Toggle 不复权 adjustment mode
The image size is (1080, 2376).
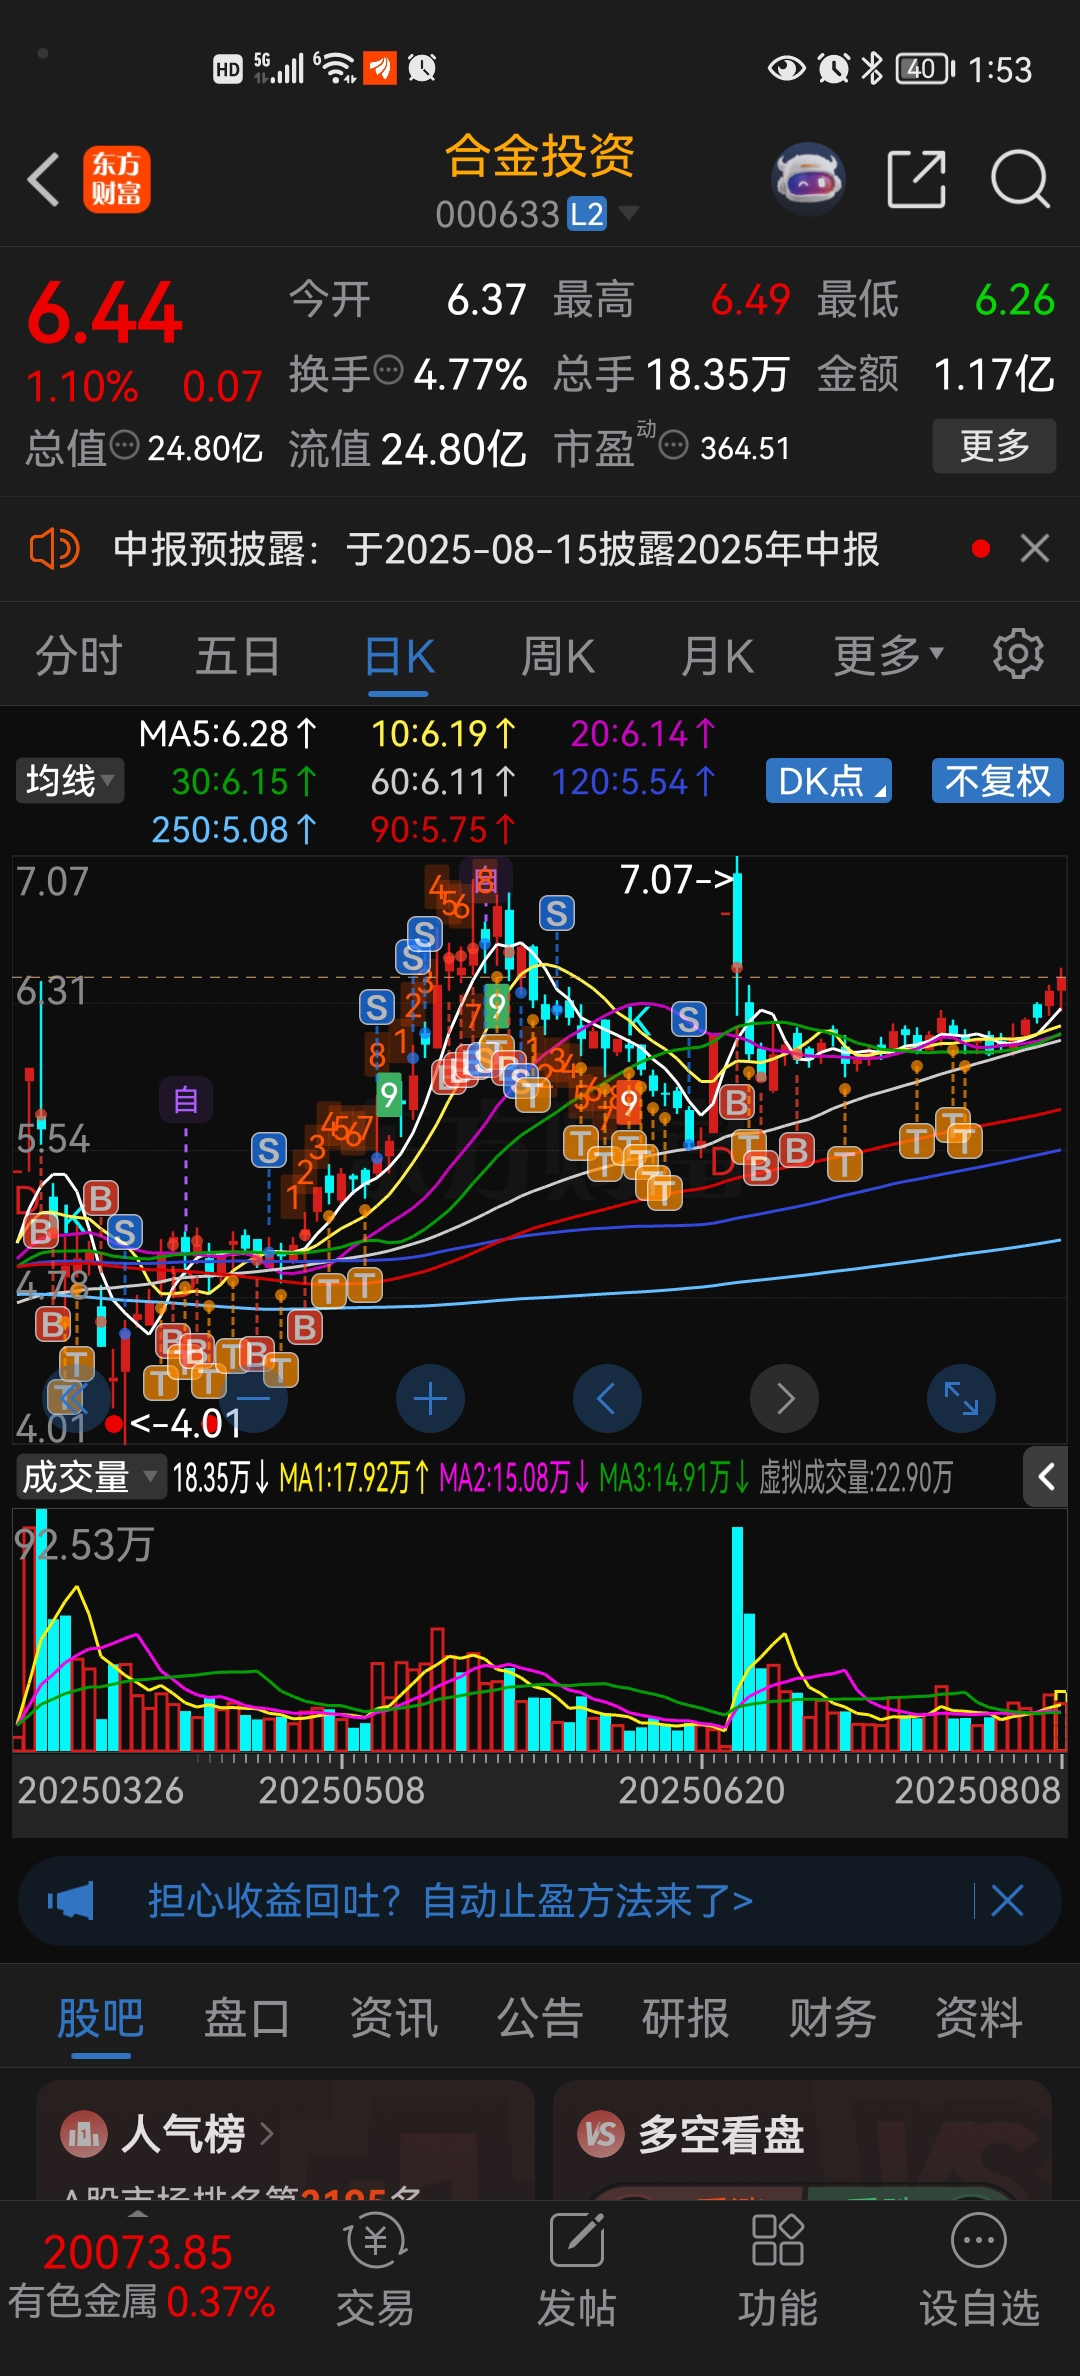pos(998,781)
